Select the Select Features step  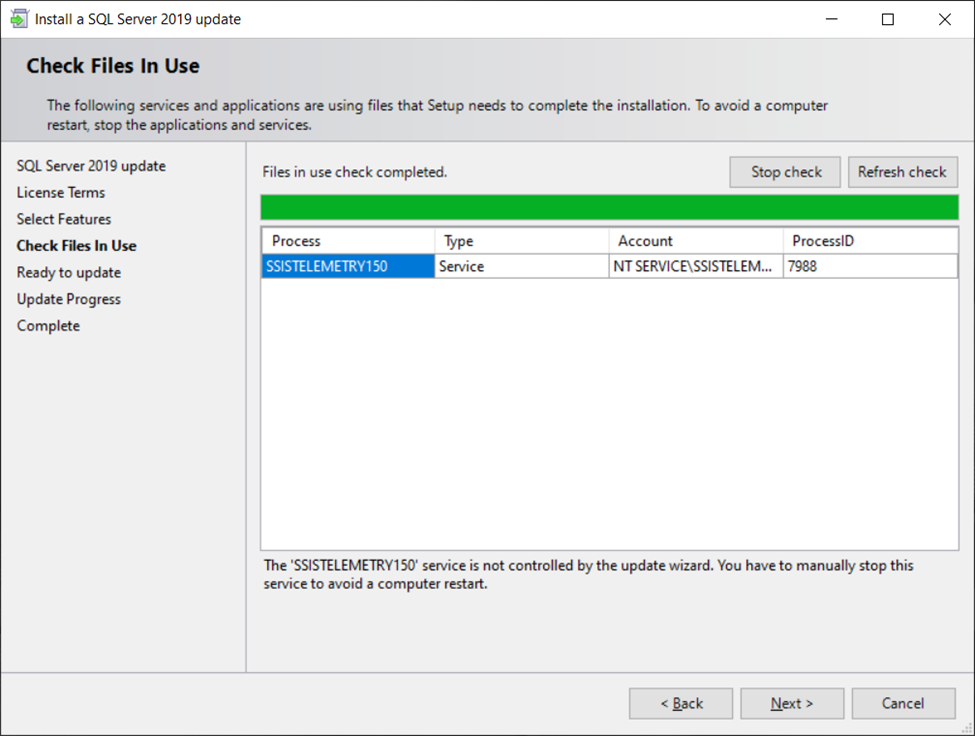(64, 219)
